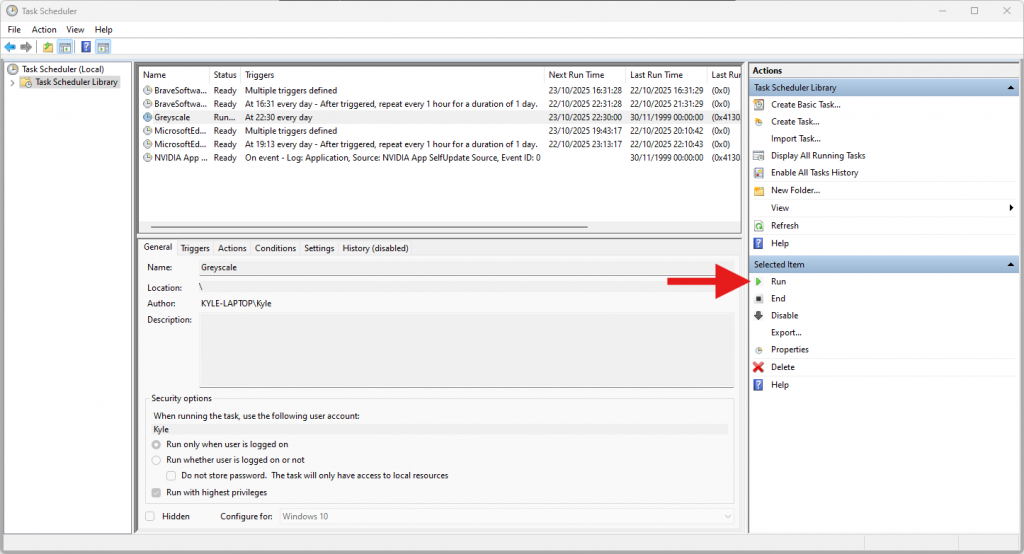Viewport: 1024px width, 554px height.
Task: Expand the Task Scheduler Library tree node
Action: (x=12, y=82)
